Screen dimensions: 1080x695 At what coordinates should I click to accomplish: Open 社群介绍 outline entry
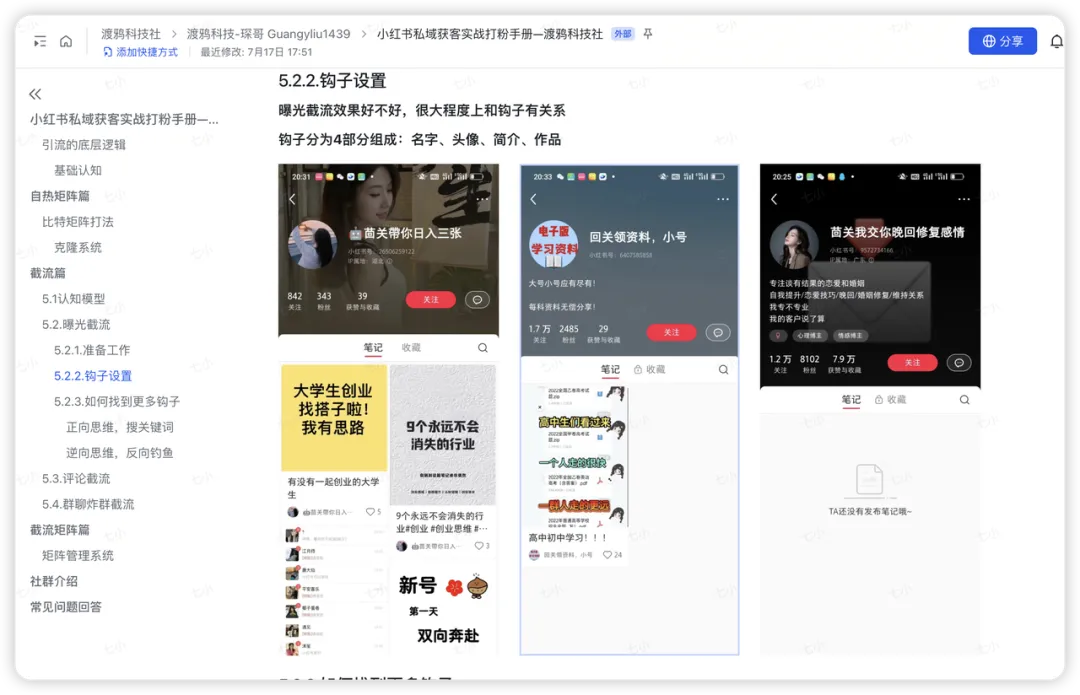pyautogui.click(x=54, y=581)
